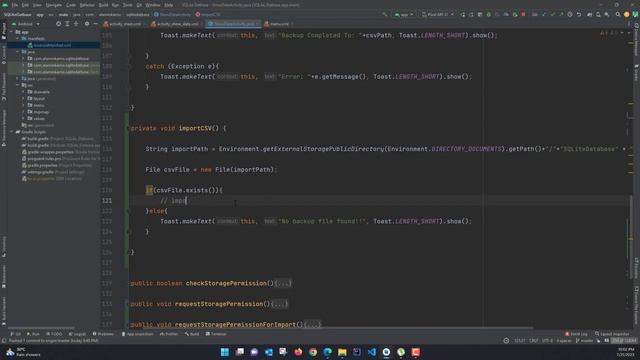Open the Build tool window
This screenshot has height=360, width=640.
pos(192,334)
